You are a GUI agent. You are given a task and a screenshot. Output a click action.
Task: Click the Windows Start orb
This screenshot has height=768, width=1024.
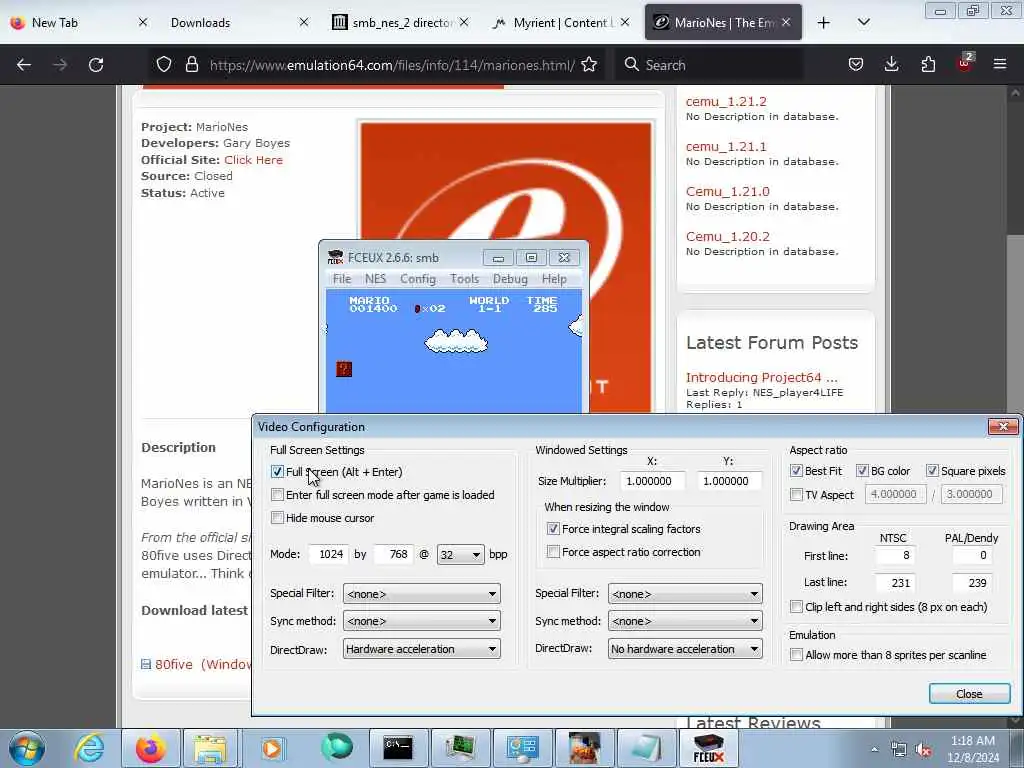point(27,748)
